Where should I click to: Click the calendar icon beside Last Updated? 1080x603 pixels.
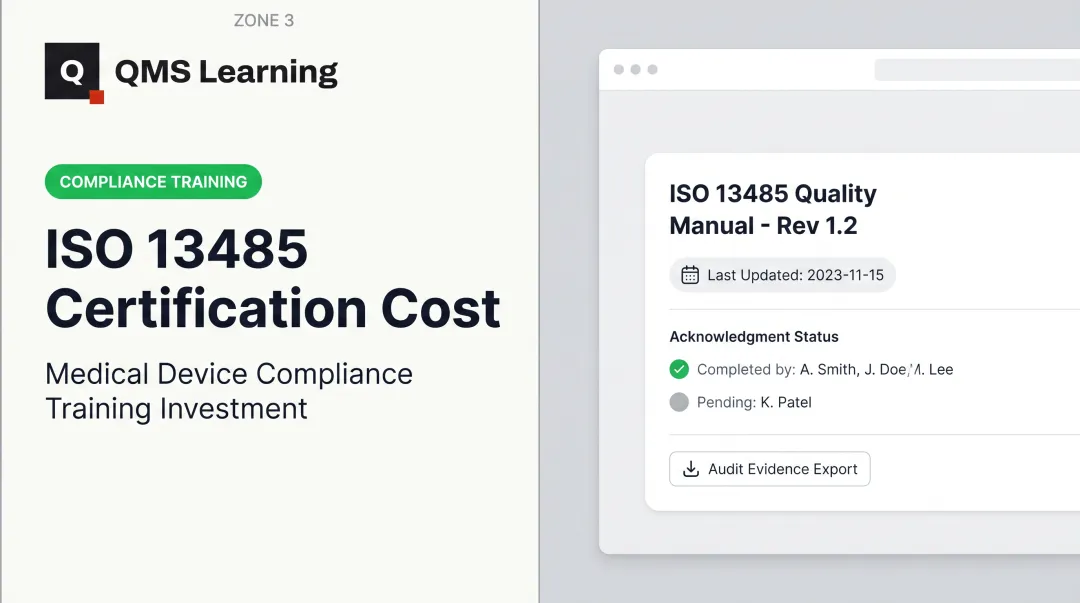pyautogui.click(x=689, y=275)
